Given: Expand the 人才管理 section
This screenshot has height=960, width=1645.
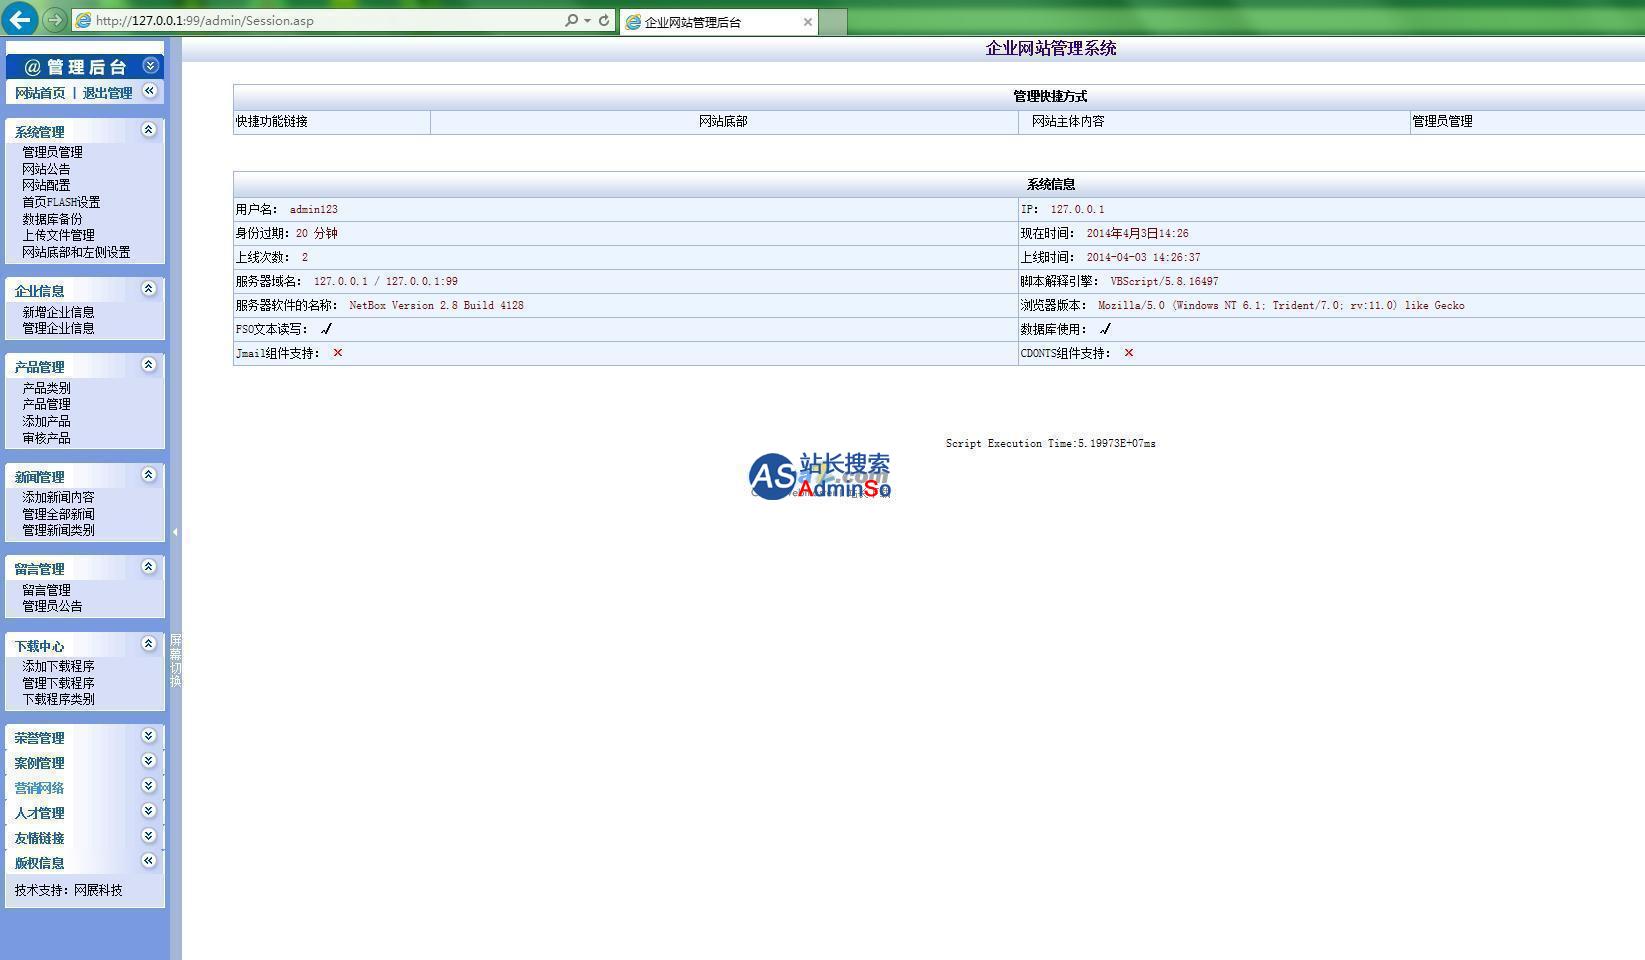Looking at the screenshot, I should (148, 811).
